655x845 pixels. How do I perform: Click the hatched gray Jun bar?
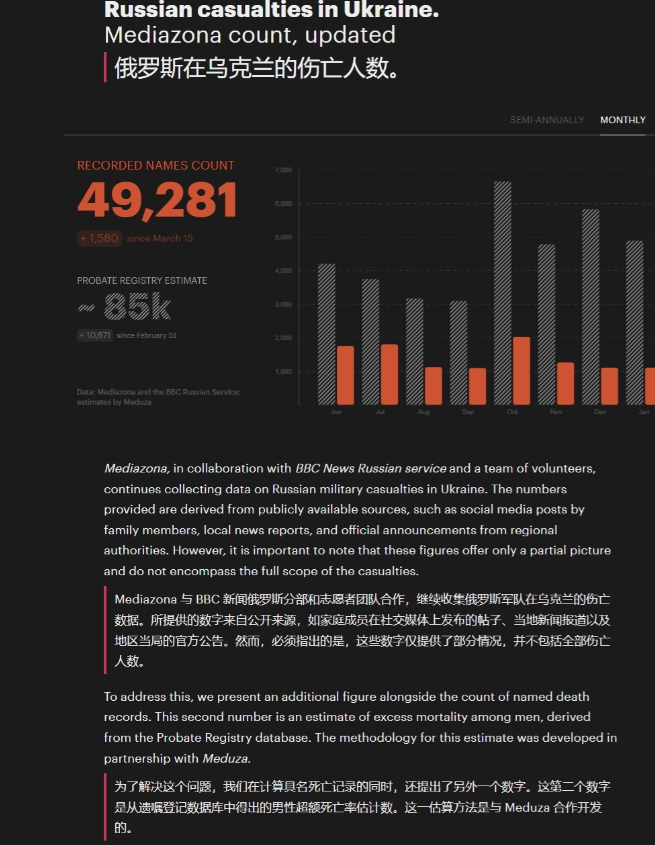coord(327,334)
